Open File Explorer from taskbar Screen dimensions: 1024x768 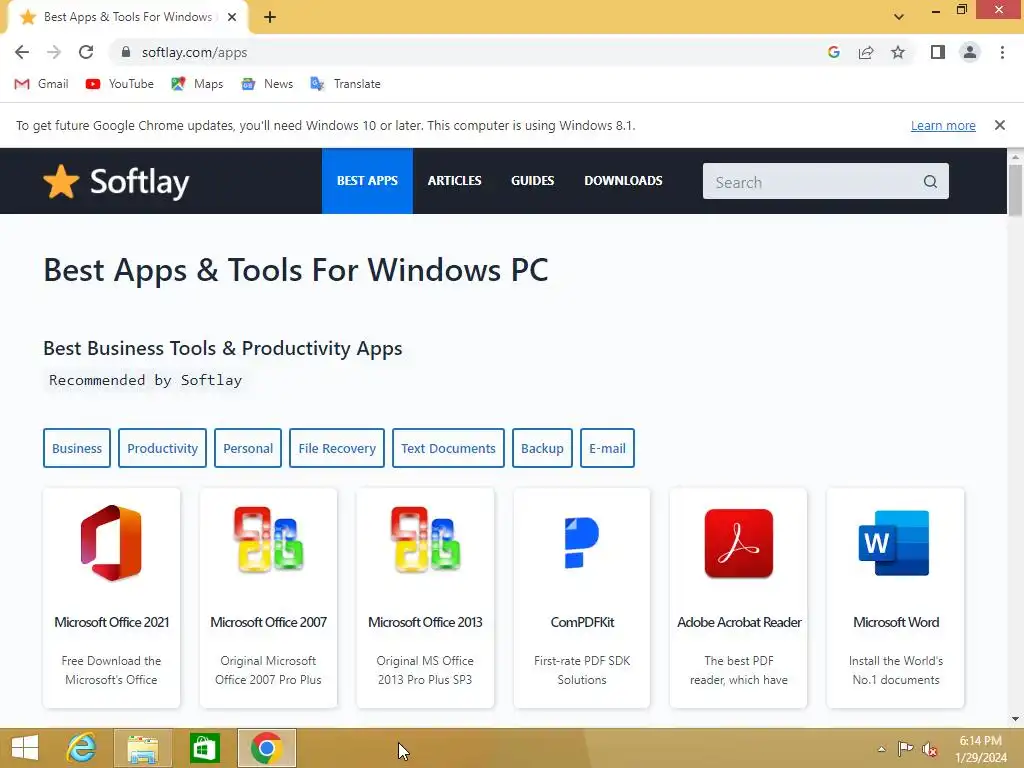(143, 748)
